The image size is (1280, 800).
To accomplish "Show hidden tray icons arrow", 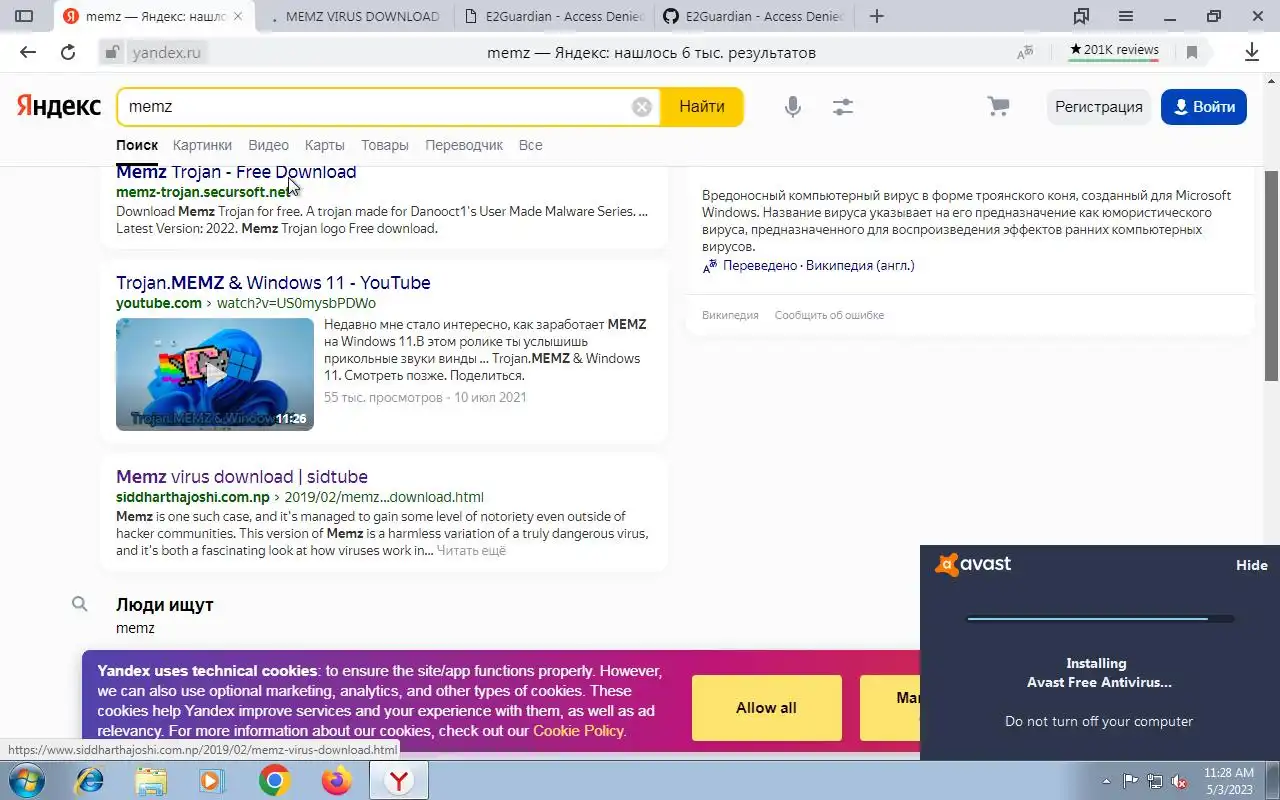I will click(1106, 781).
